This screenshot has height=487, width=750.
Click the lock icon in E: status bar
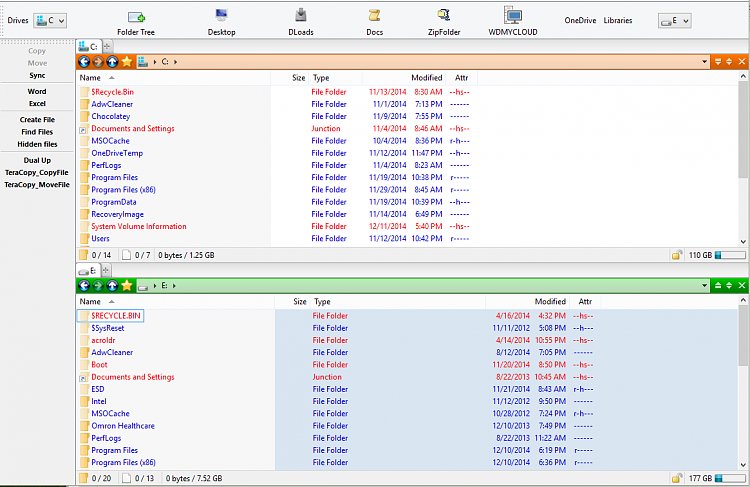676,478
